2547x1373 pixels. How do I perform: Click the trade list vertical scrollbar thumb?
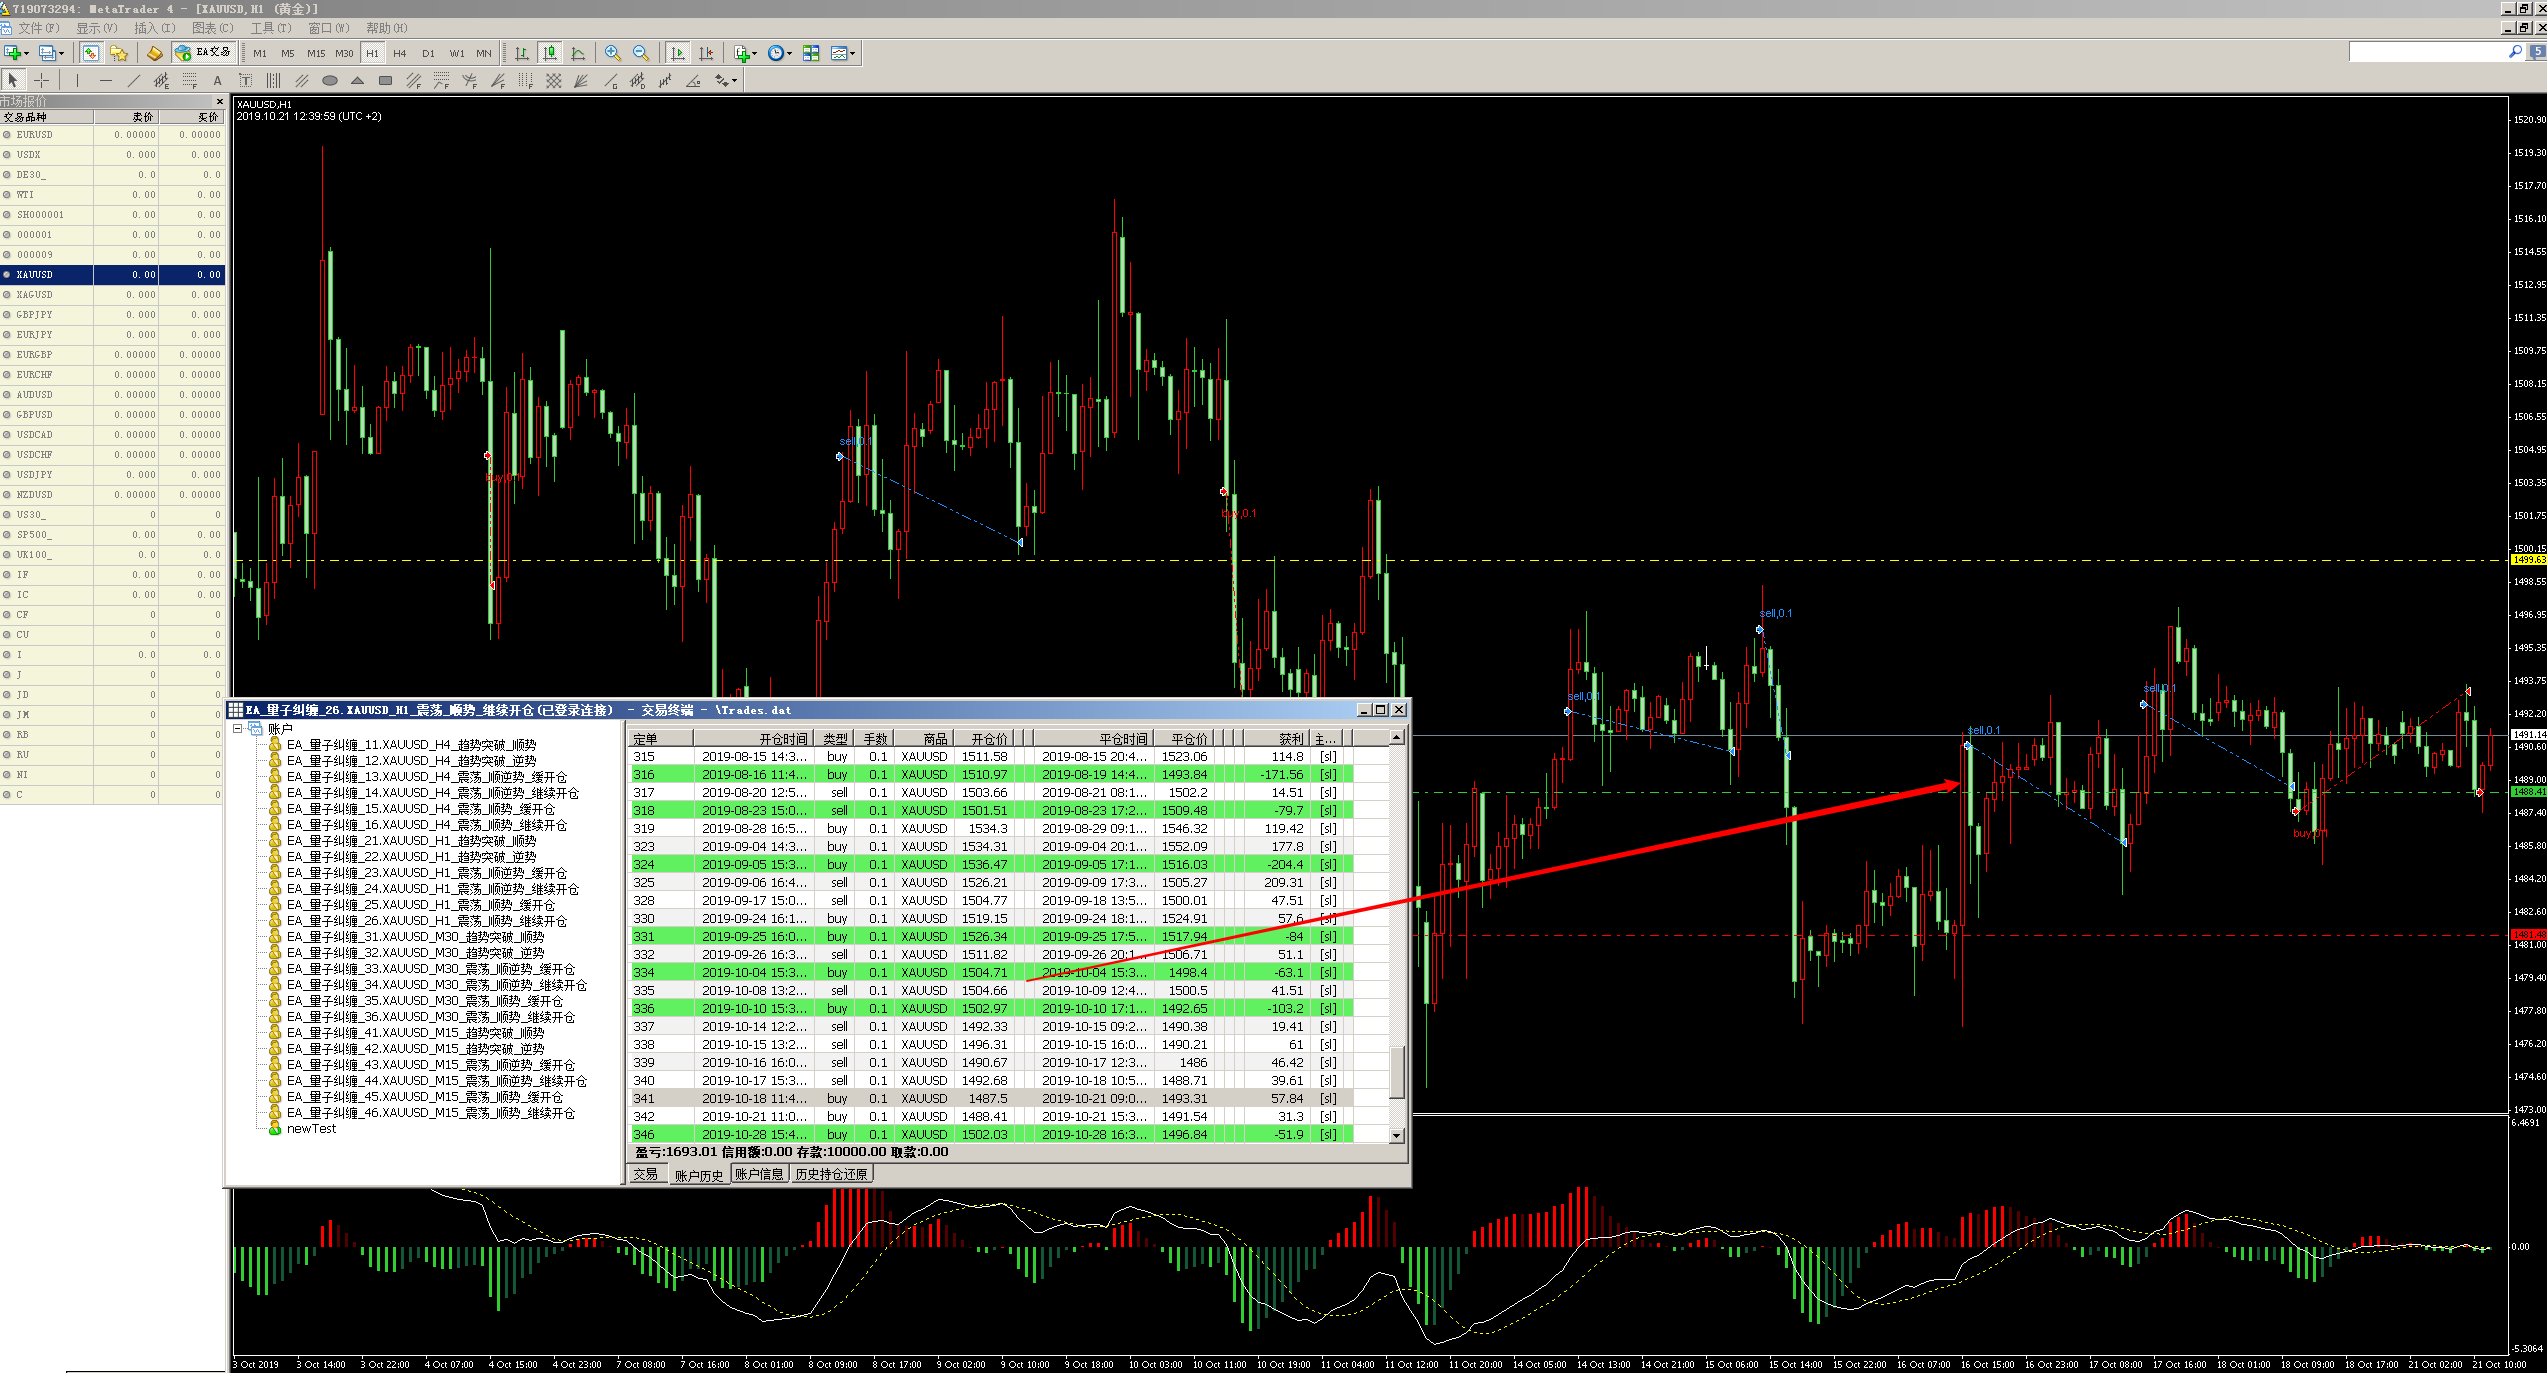[x=1397, y=1072]
